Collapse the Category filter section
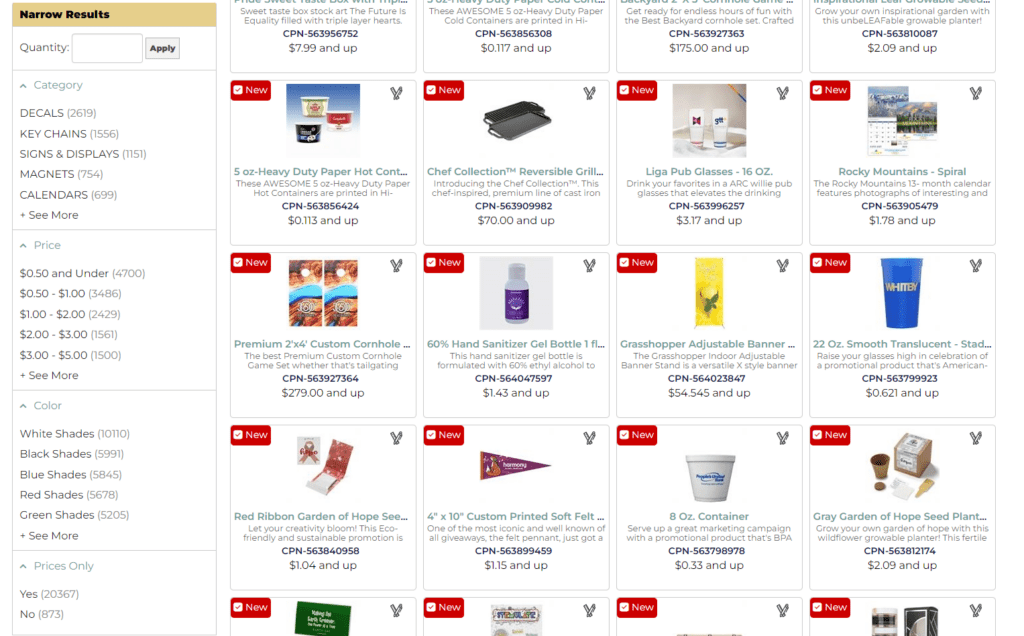 pyautogui.click(x=24, y=86)
